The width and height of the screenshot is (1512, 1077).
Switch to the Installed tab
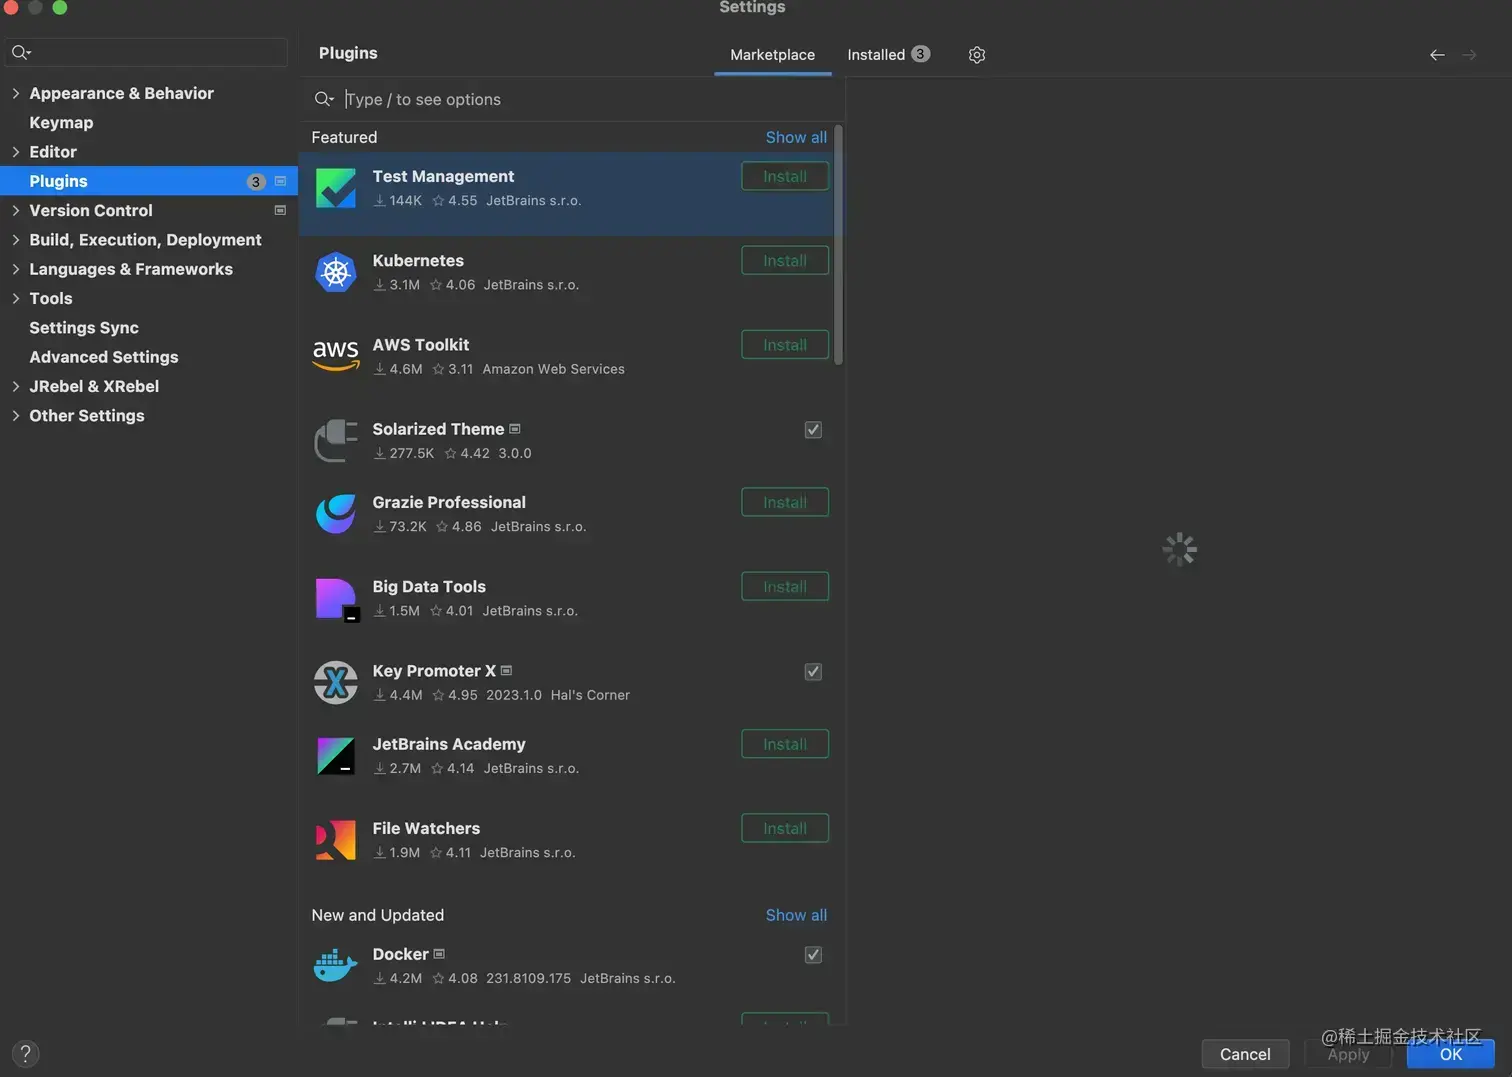(x=888, y=55)
